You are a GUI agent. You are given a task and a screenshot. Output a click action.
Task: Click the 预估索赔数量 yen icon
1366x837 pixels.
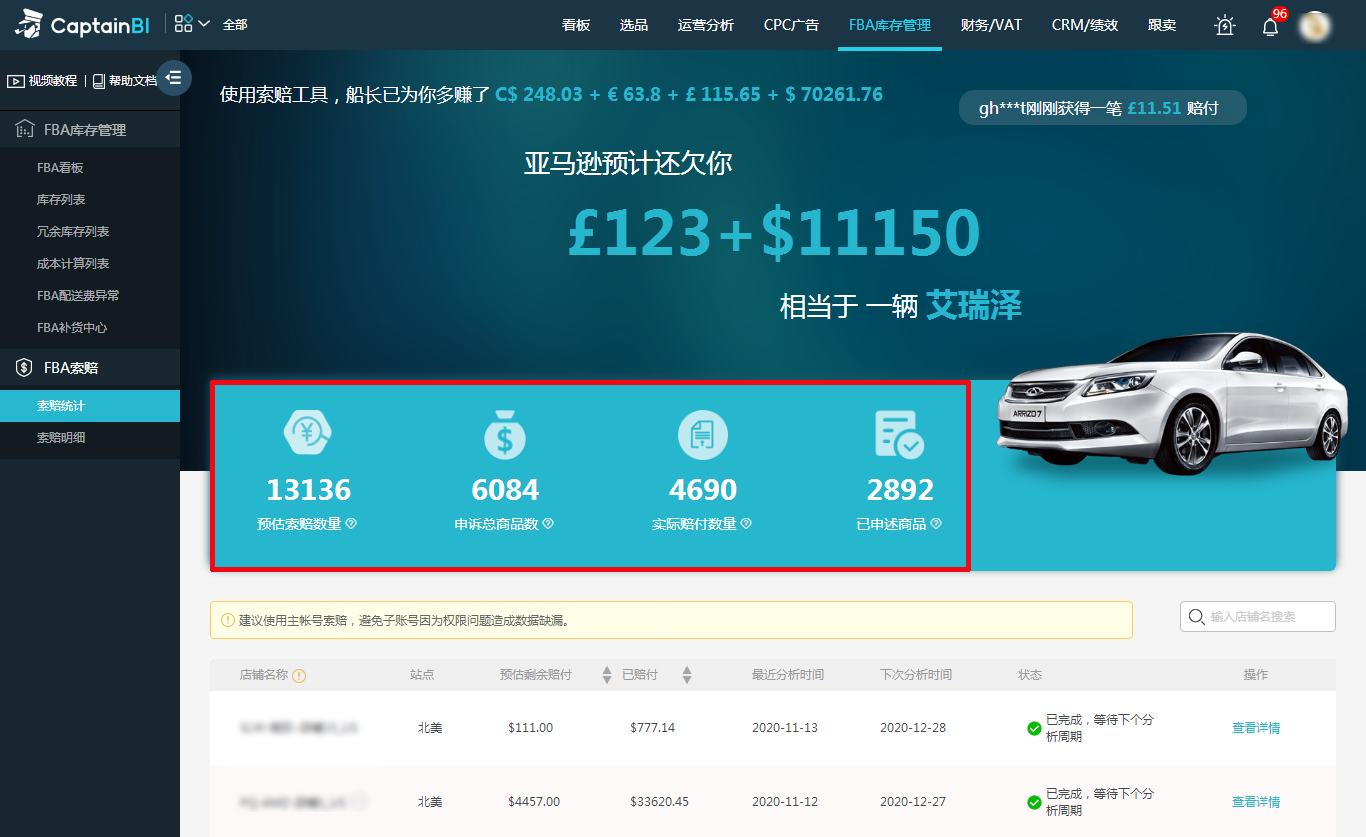click(x=308, y=434)
